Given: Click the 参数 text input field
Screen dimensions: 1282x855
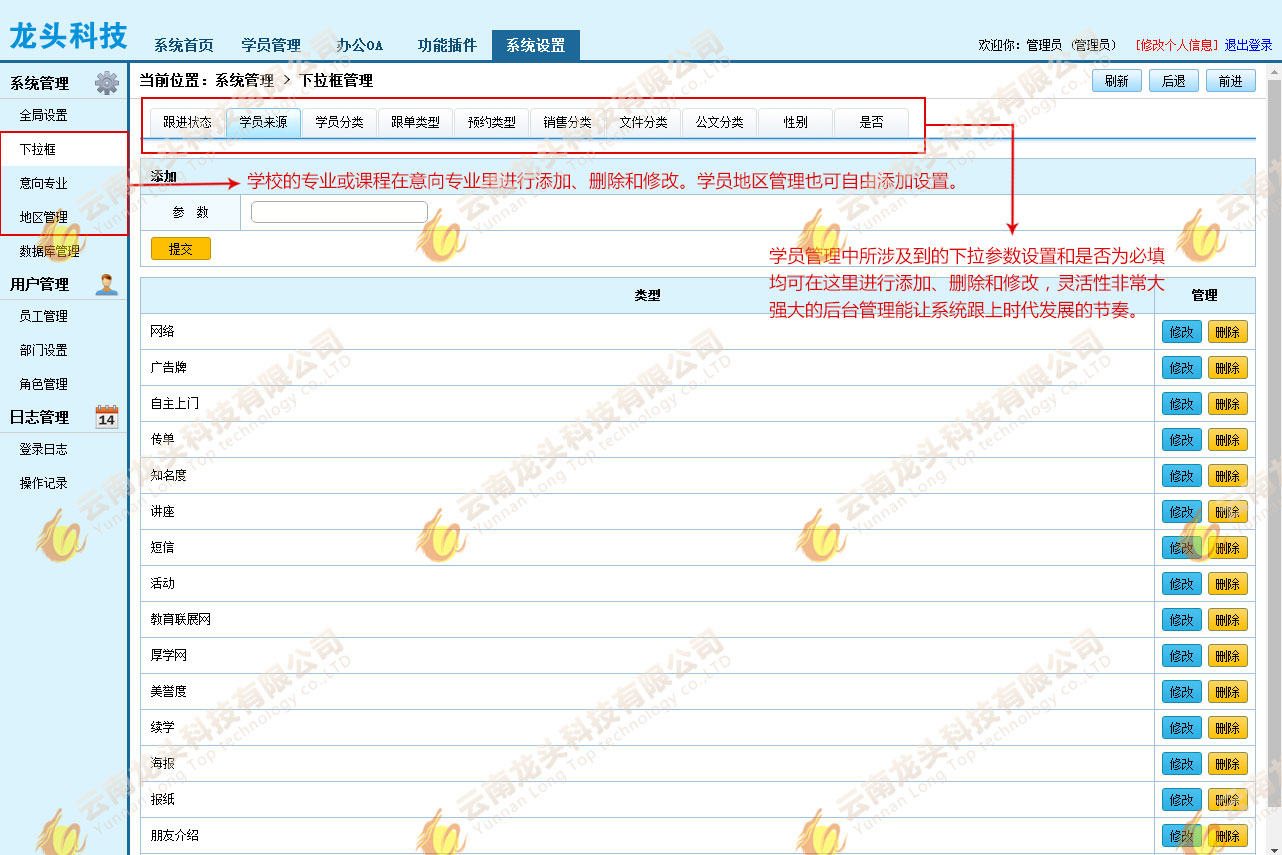Looking at the screenshot, I should (x=339, y=212).
